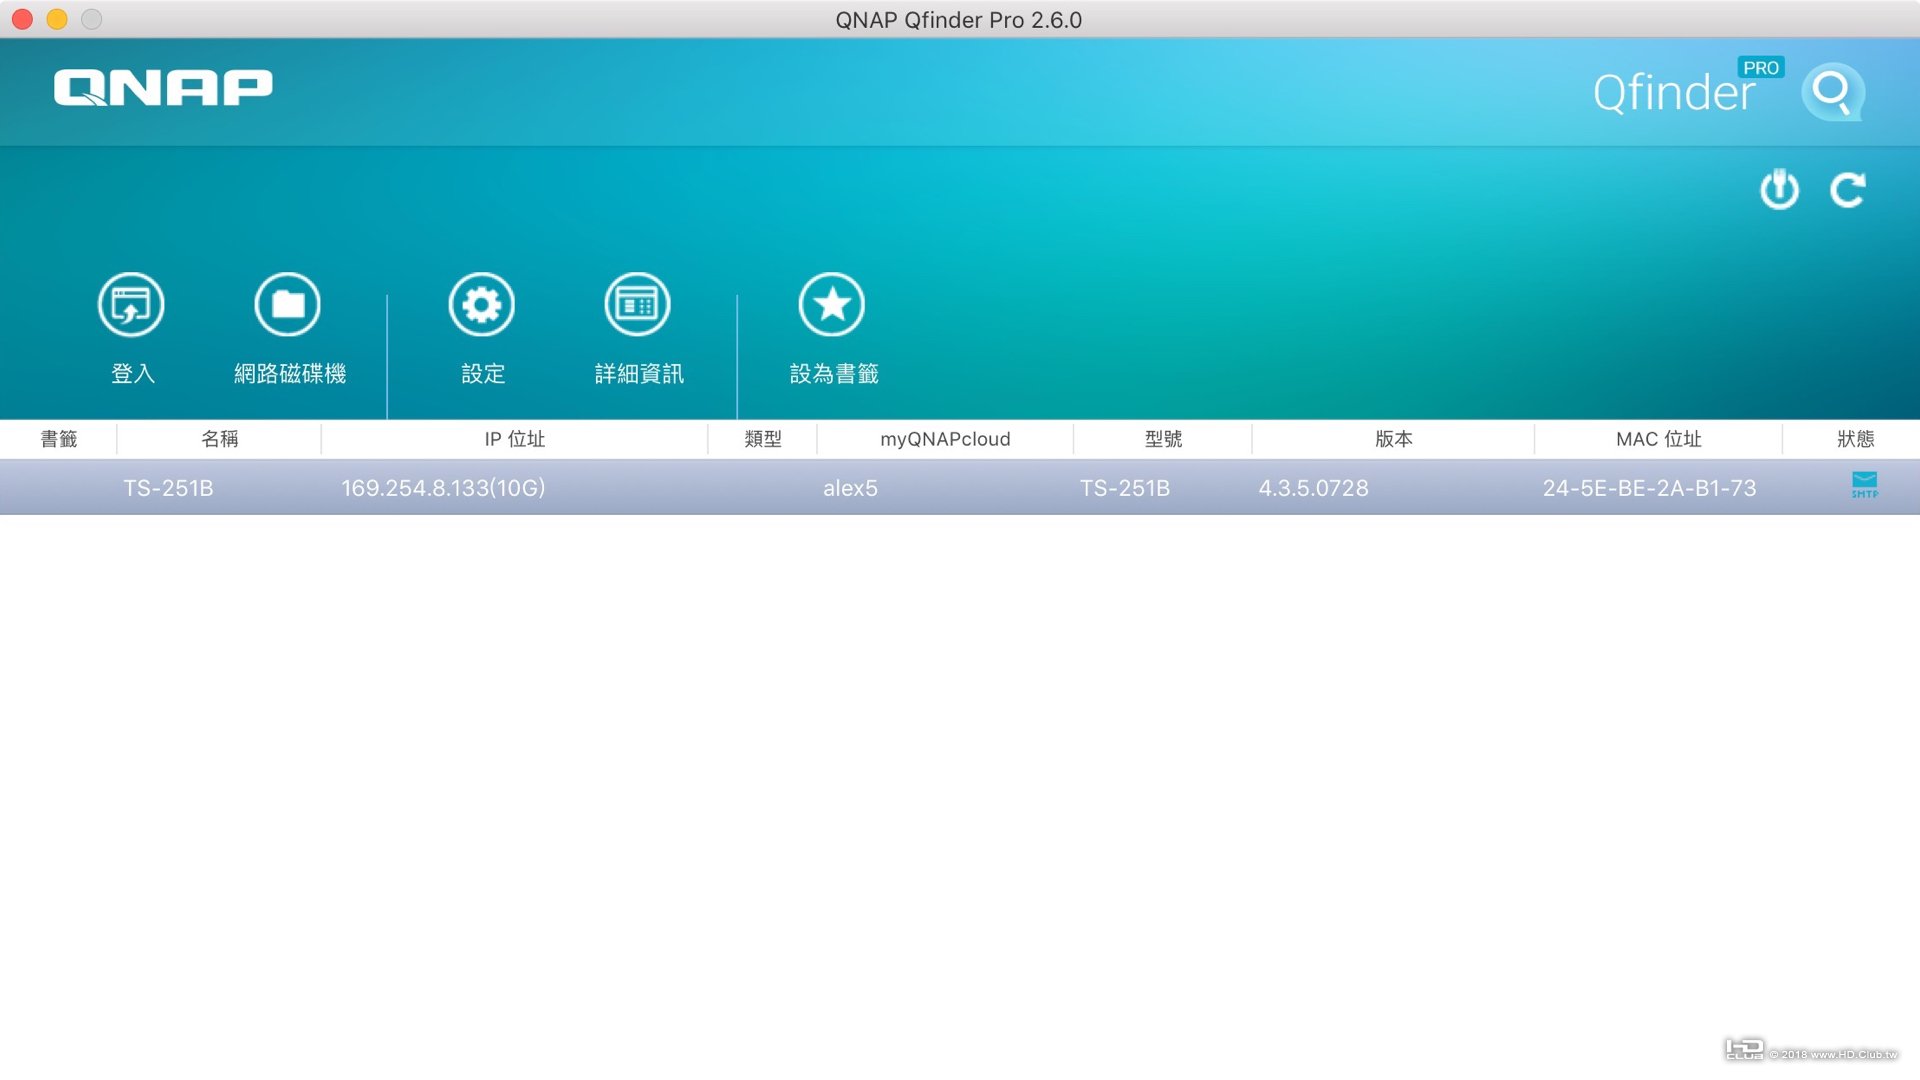Sort by MAC 位址 column header
Image resolution: width=1920 pixels, height=1080 pixels.
click(1658, 439)
